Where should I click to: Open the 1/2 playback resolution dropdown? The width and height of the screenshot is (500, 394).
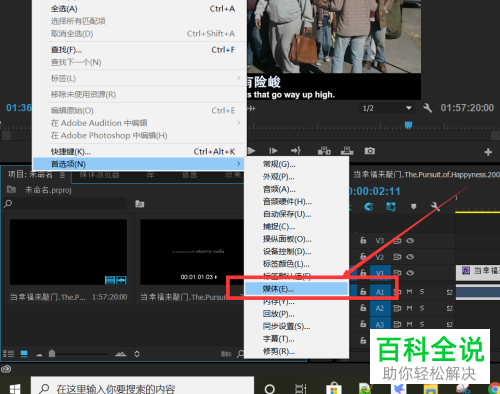pos(387,108)
